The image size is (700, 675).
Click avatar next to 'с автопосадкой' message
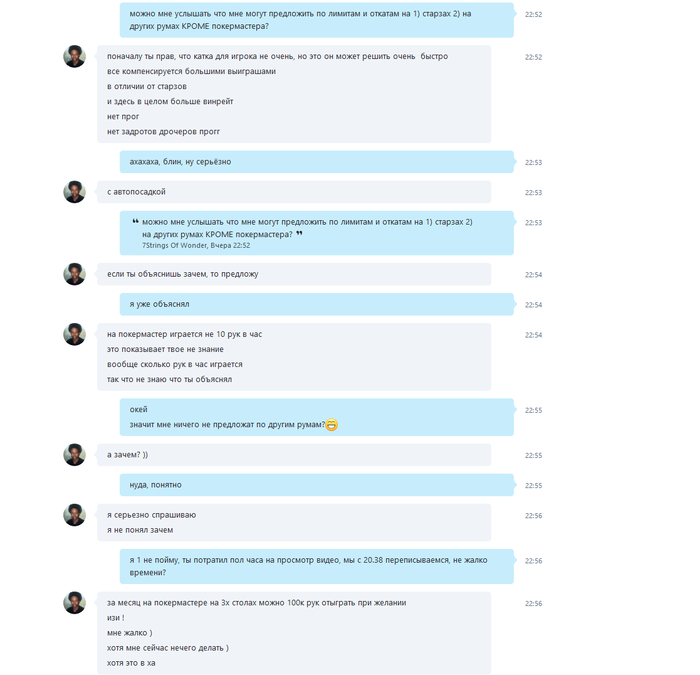click(74, 192)
